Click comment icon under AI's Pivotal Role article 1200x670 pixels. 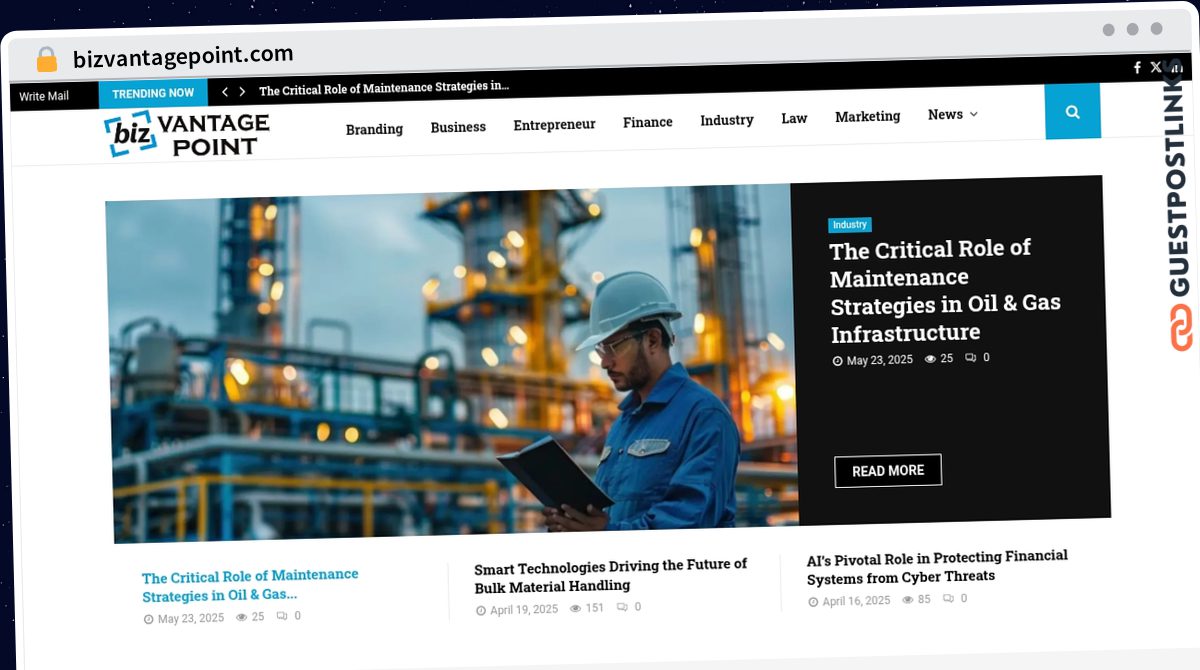pos(948,599)
